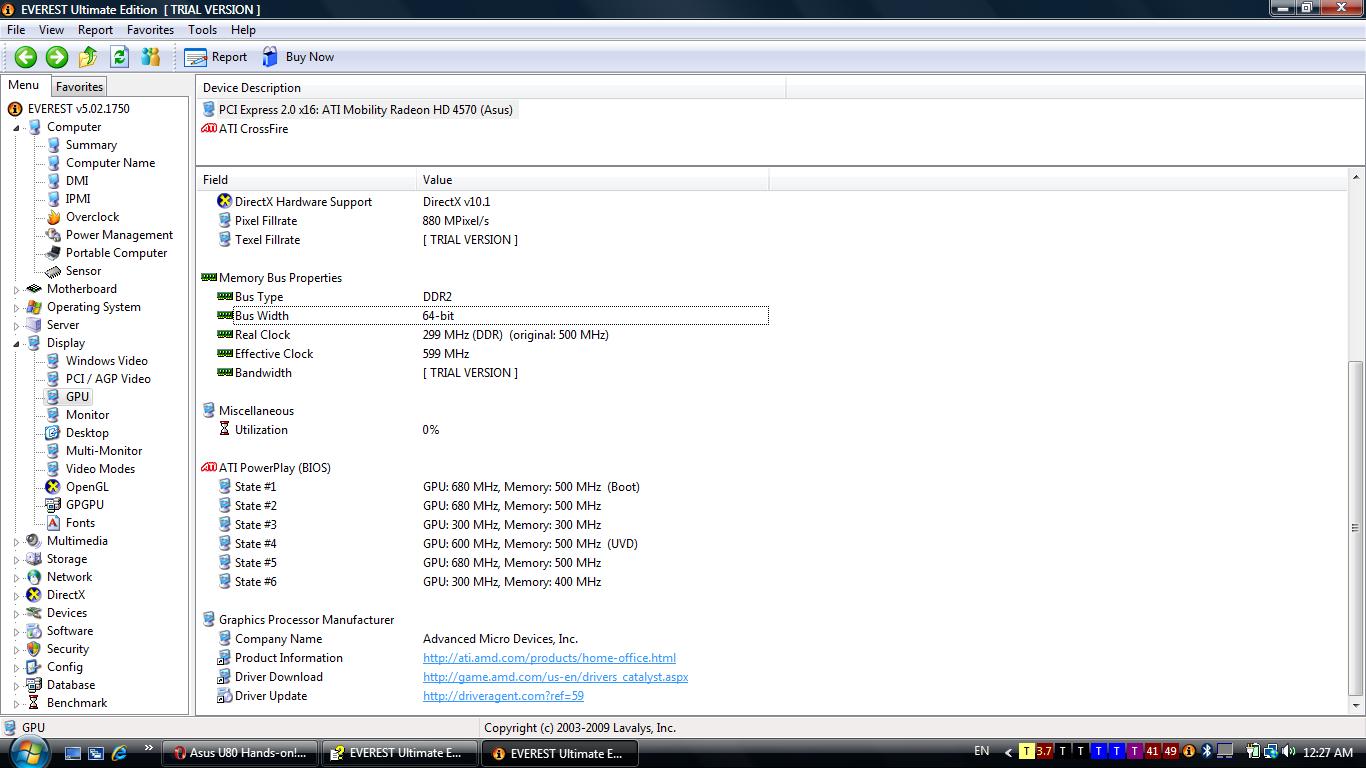The height and width of the screenshot is (768, 1366).
Task: Click the green Back arrow toolbar icon
Action: tap(26, 57)
